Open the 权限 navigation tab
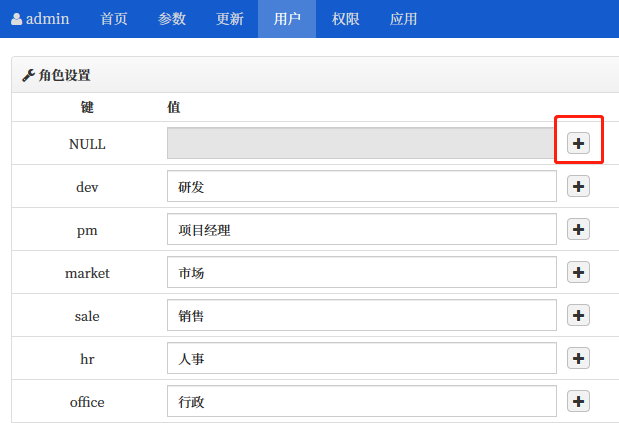 pyautogui.click(x=345, y=19)
